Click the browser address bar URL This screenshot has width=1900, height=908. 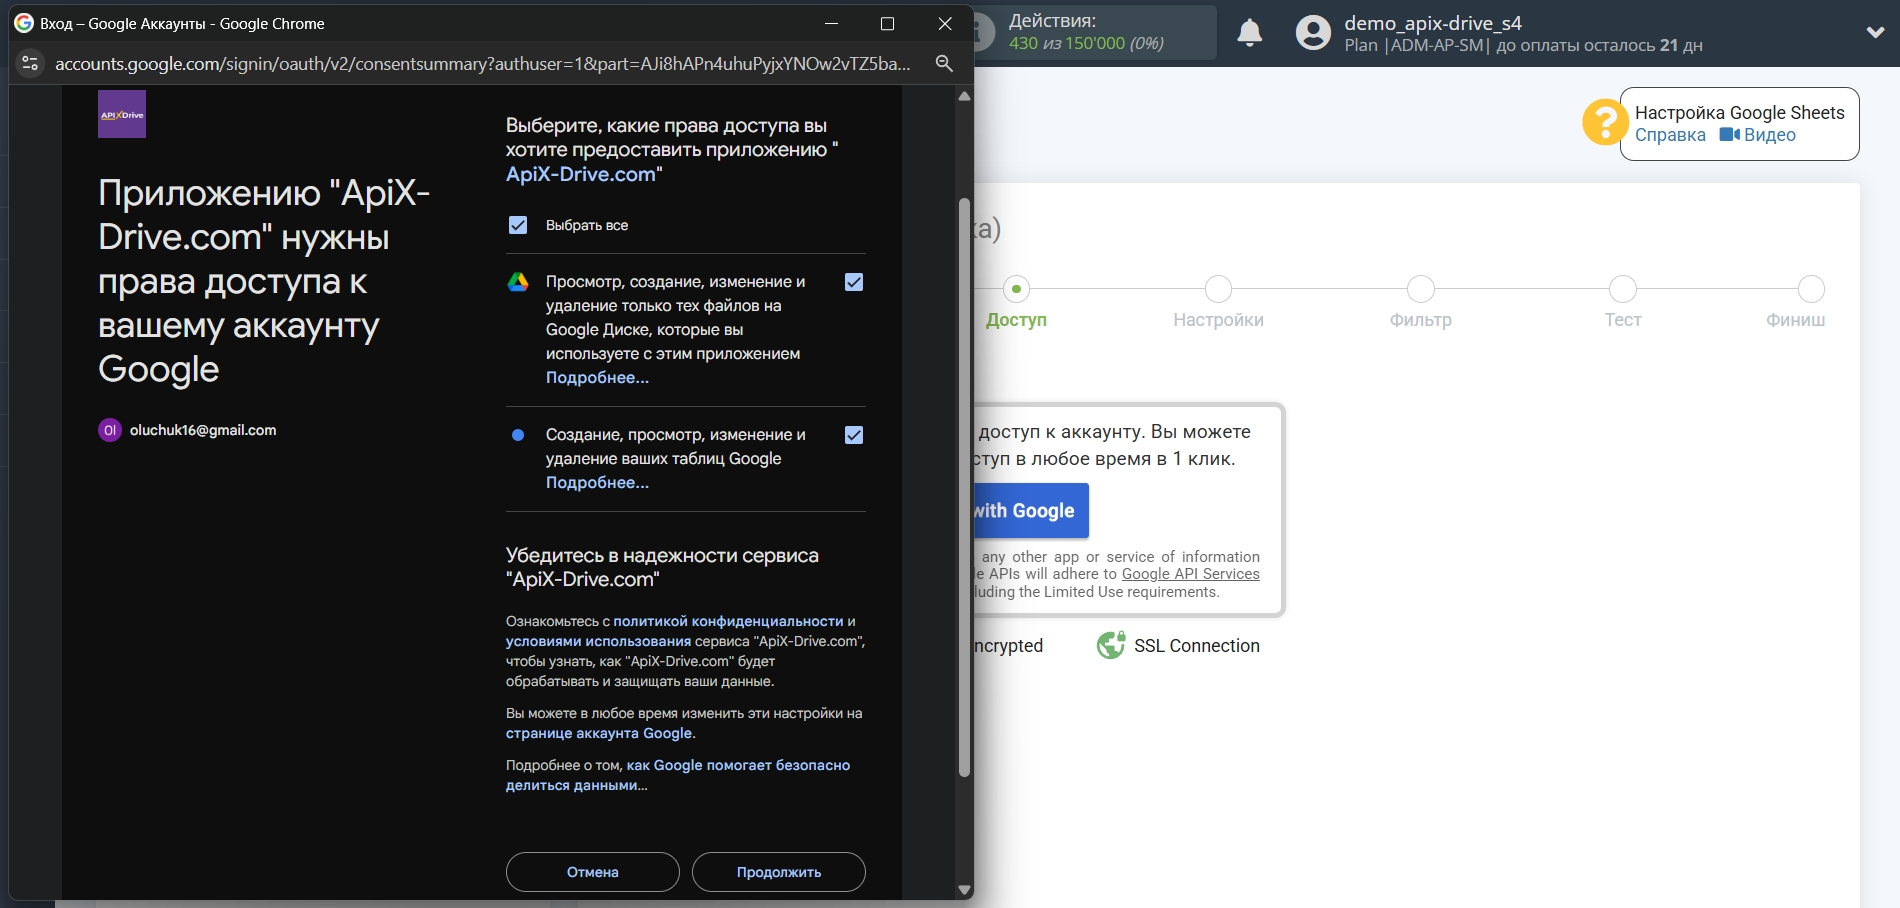(480, 63)
